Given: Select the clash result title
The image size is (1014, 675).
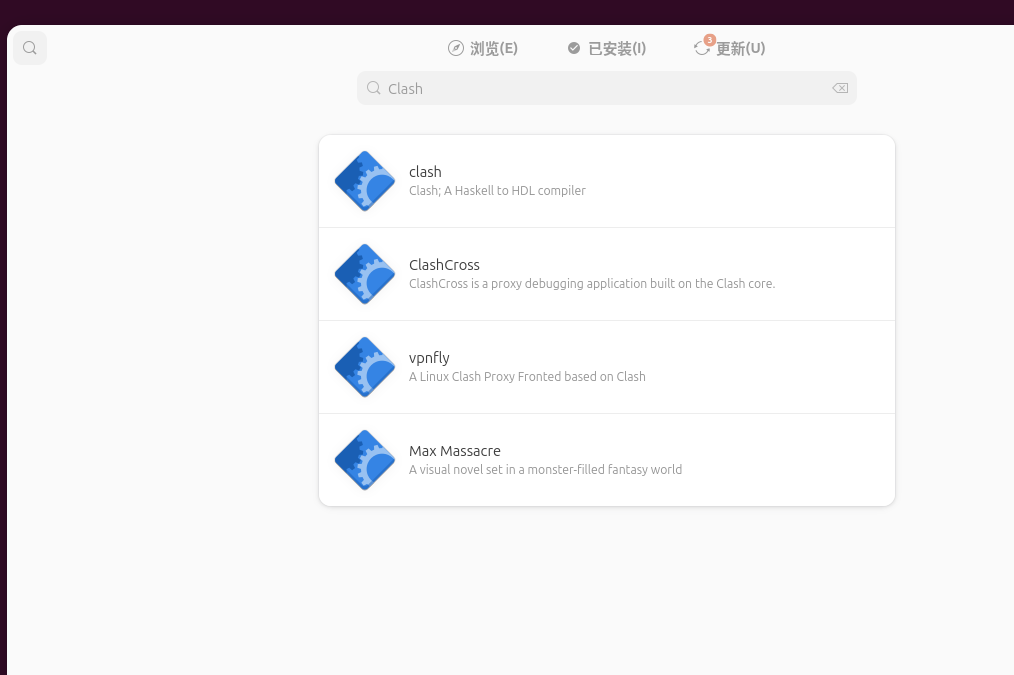Looking at the screenshot, I should pos(425,172).
